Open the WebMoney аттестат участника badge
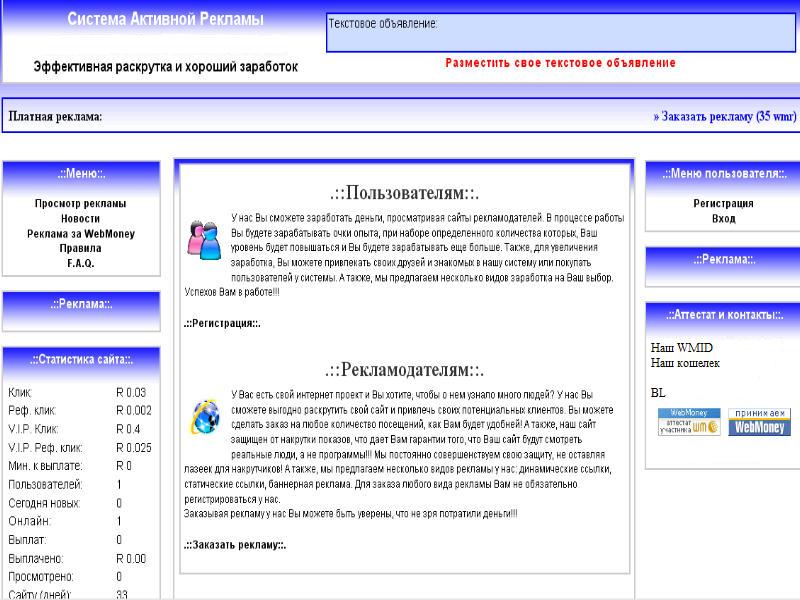 point(689,421)
